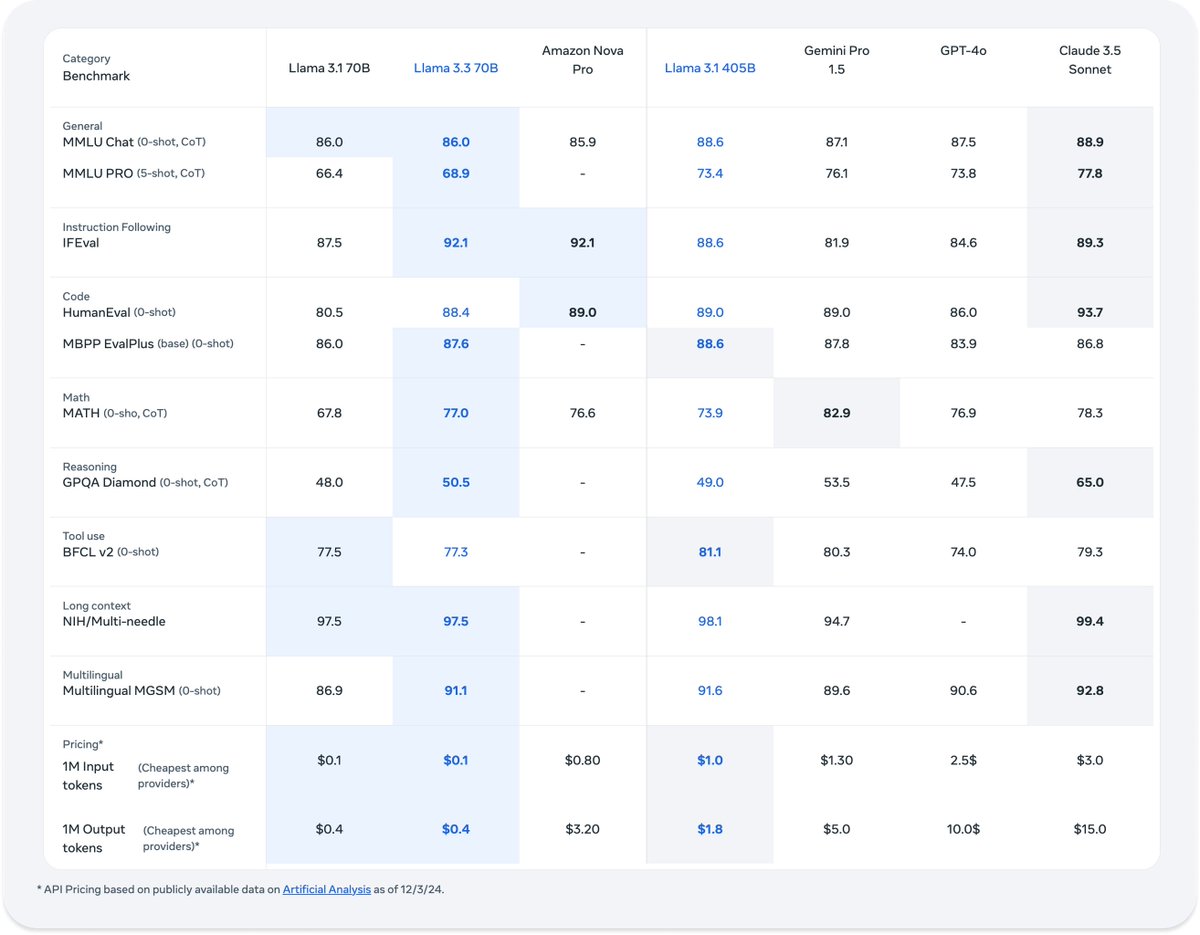Click the NIH/Multi-needle row label
The height and width of the screenshot is (935, 1200).
[x=114, y=622]
